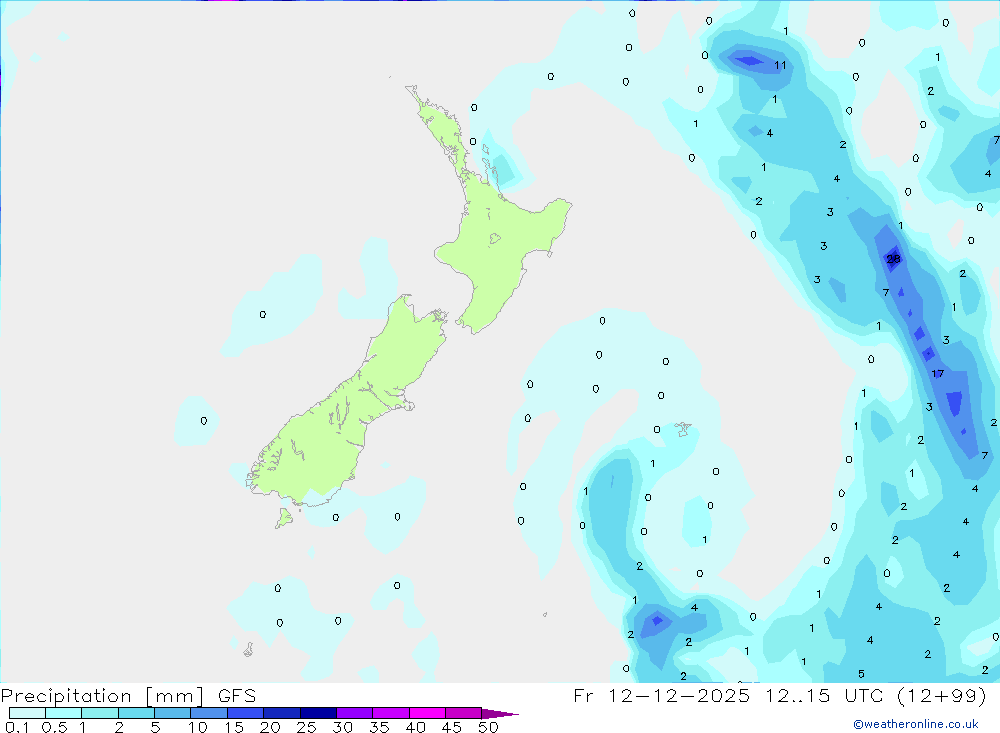Viewport: 1000px width, 733px height.
Task: Click the 10–15 mm blue legend swatch
Action: click(x=209, y=713)
